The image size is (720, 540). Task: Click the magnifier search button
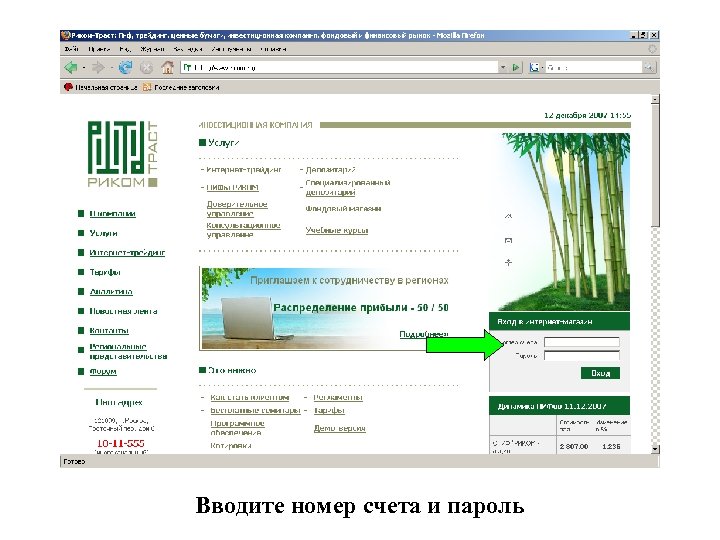coord(649,68)
